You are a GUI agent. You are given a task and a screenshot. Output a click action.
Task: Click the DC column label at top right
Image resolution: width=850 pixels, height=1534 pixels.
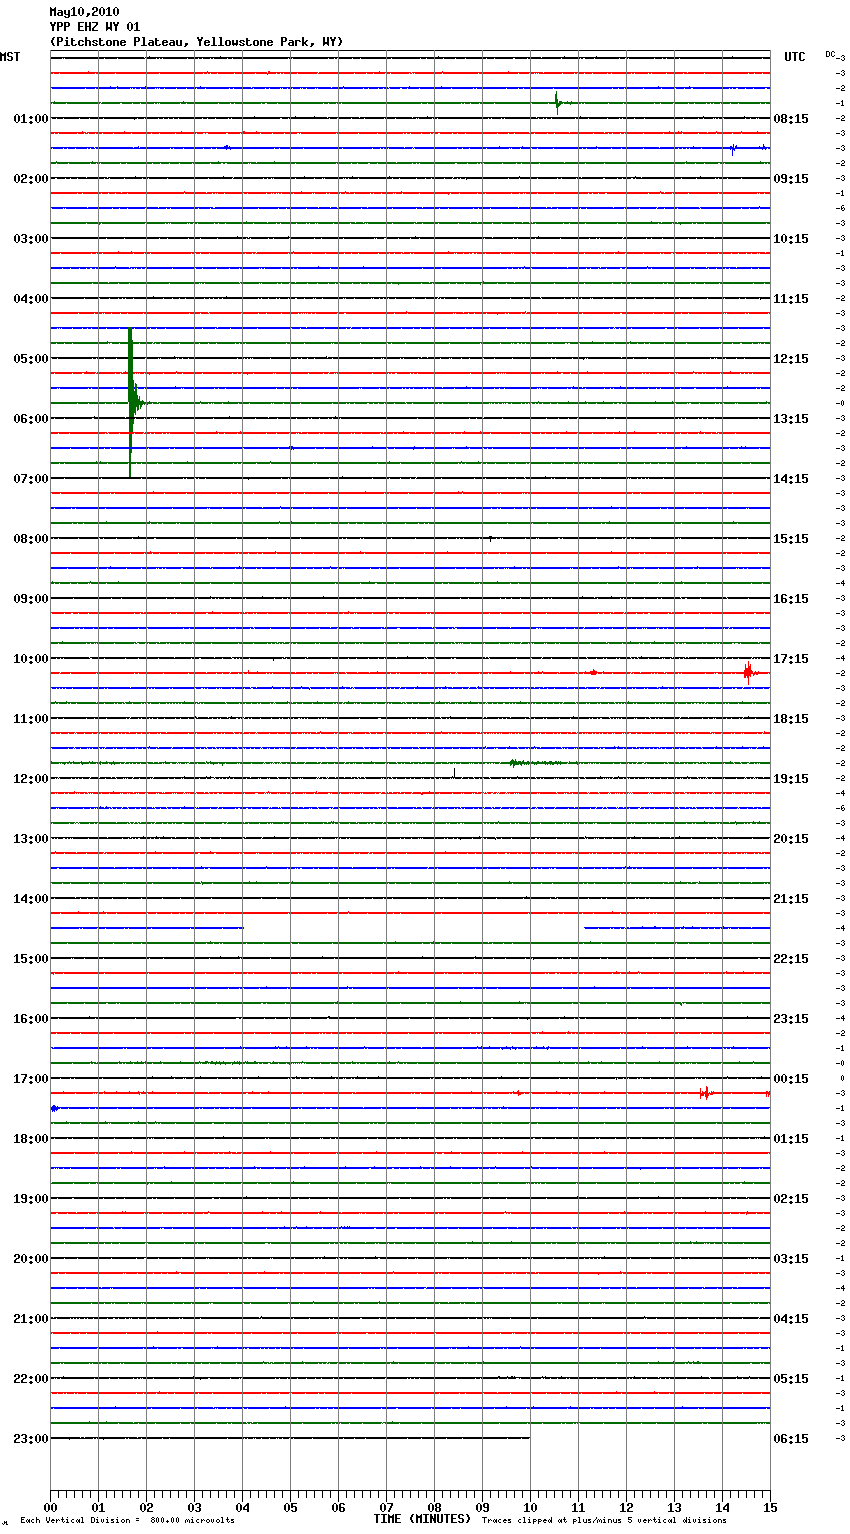(830, 54)
